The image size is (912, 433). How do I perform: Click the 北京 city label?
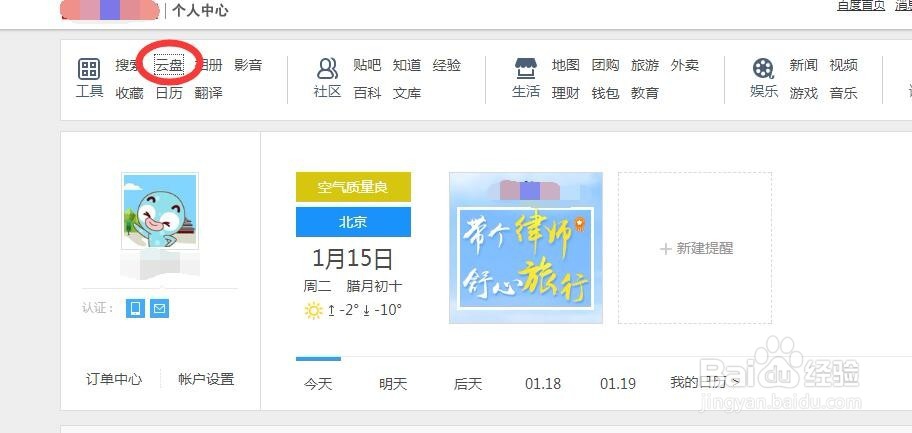tap(353, 222)
